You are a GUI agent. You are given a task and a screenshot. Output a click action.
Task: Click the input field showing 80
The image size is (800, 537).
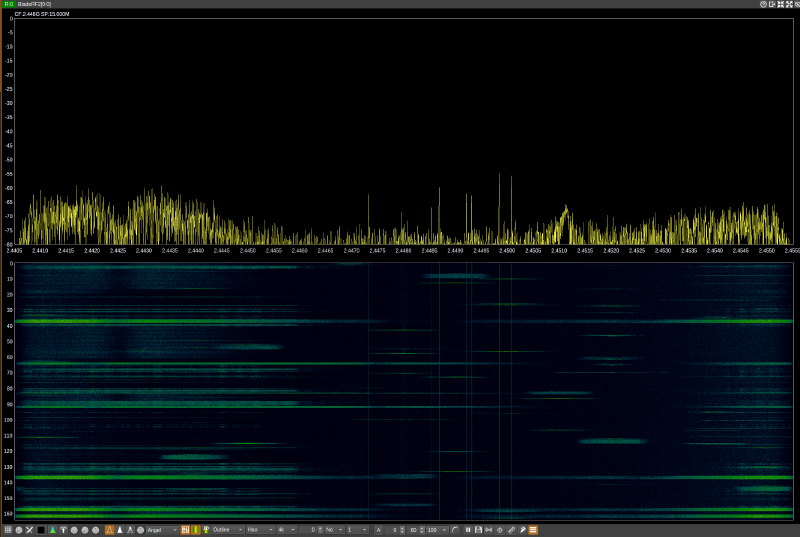point(414,529)
